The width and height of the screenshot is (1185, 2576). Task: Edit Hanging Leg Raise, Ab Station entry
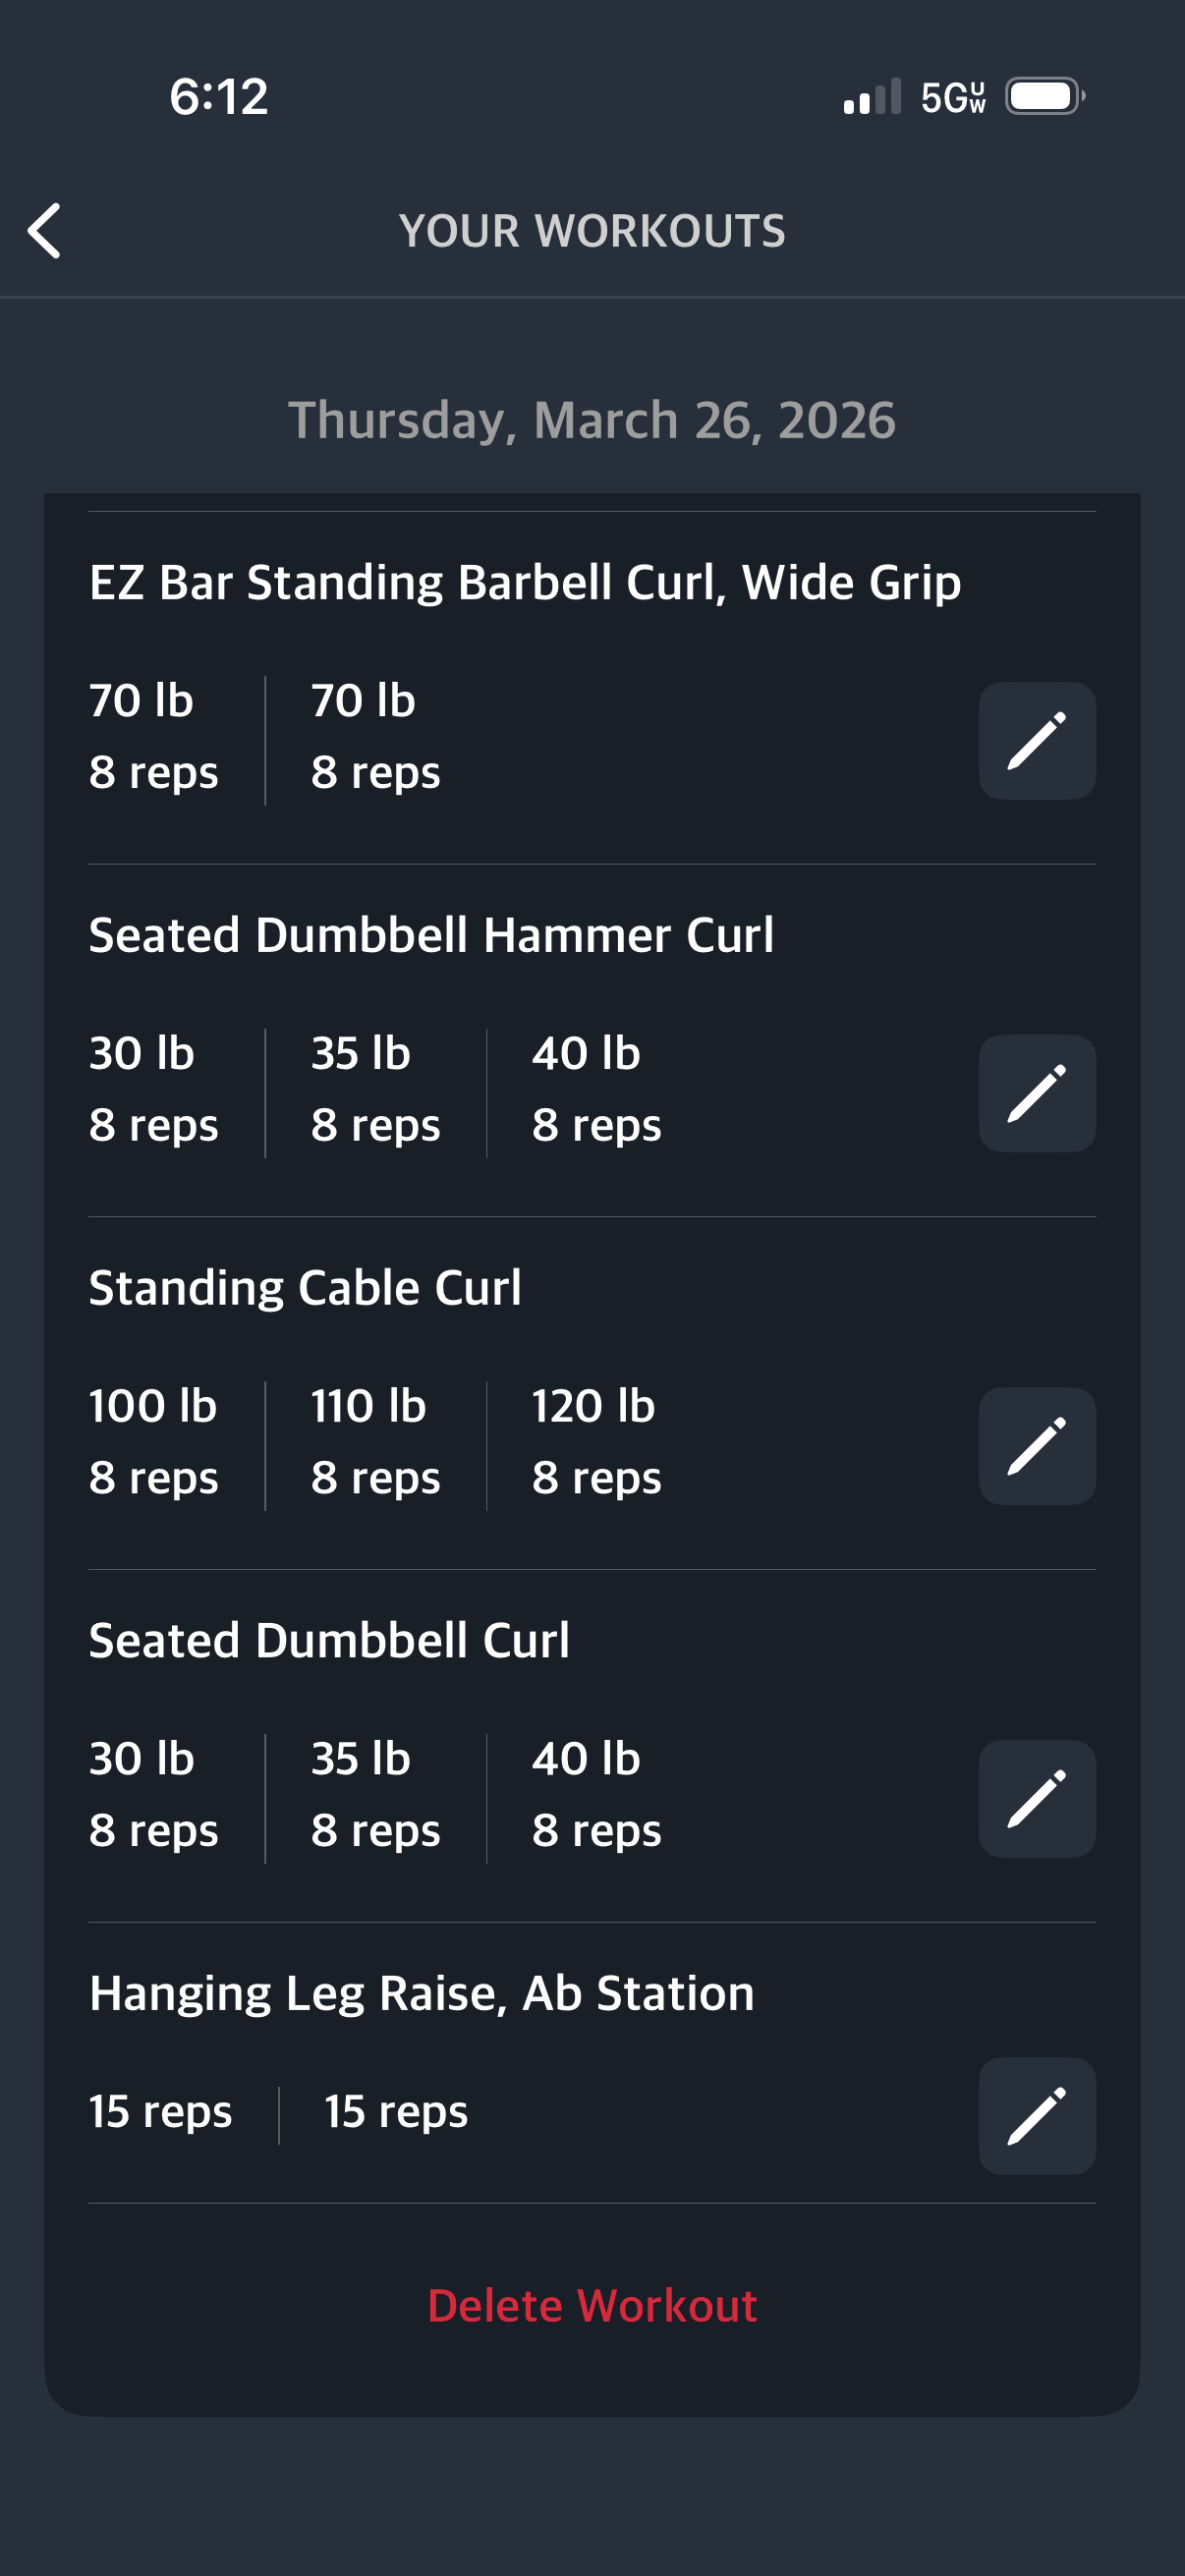click(x=1036, y=2116)
